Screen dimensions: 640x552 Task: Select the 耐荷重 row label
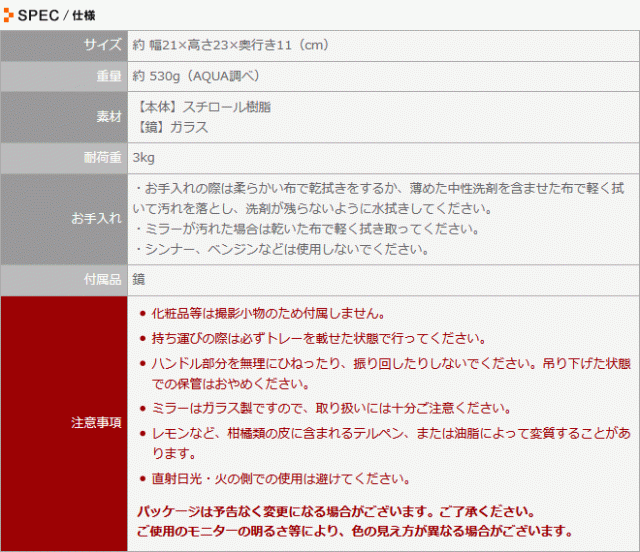pos(102,158)
